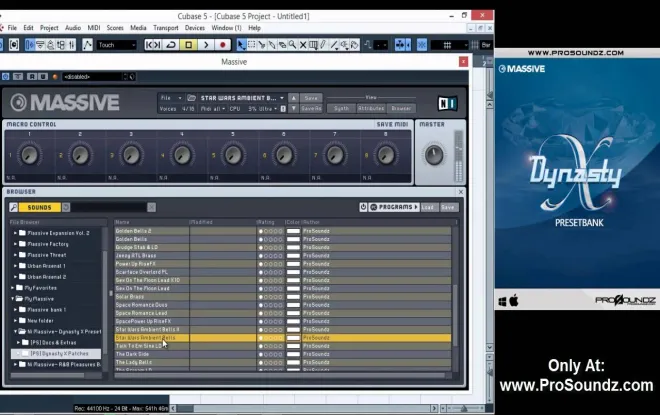The width and height of the screenshot is (660, 415).
Task: Open the disabled preset name field
Action: (93, 77)
